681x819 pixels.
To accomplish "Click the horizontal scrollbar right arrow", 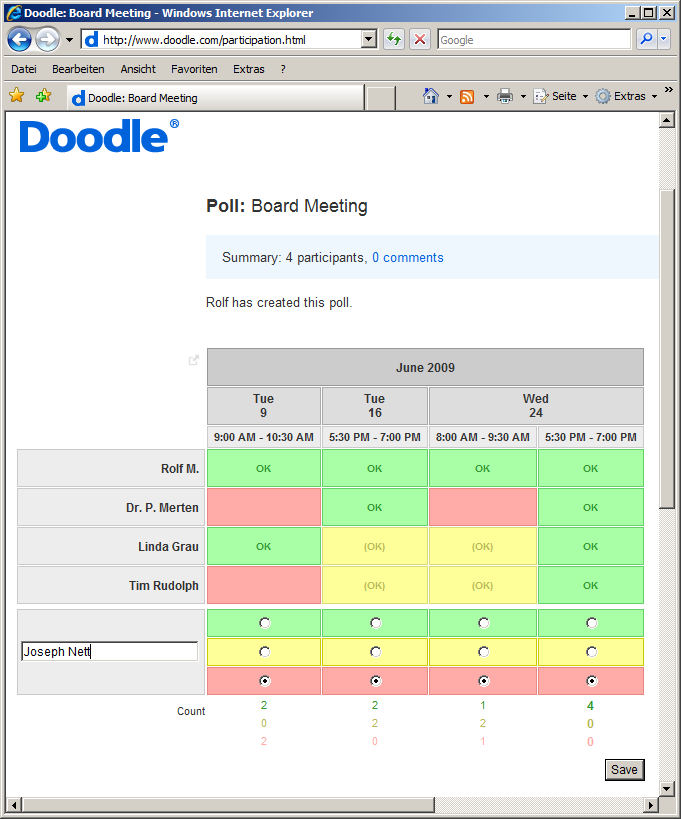I will pyautogui.click(x=651, y=805).
